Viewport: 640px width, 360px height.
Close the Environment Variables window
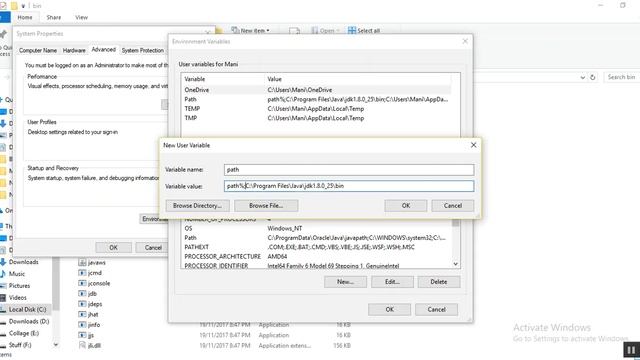pyautogui.click(x=465, y=41)
